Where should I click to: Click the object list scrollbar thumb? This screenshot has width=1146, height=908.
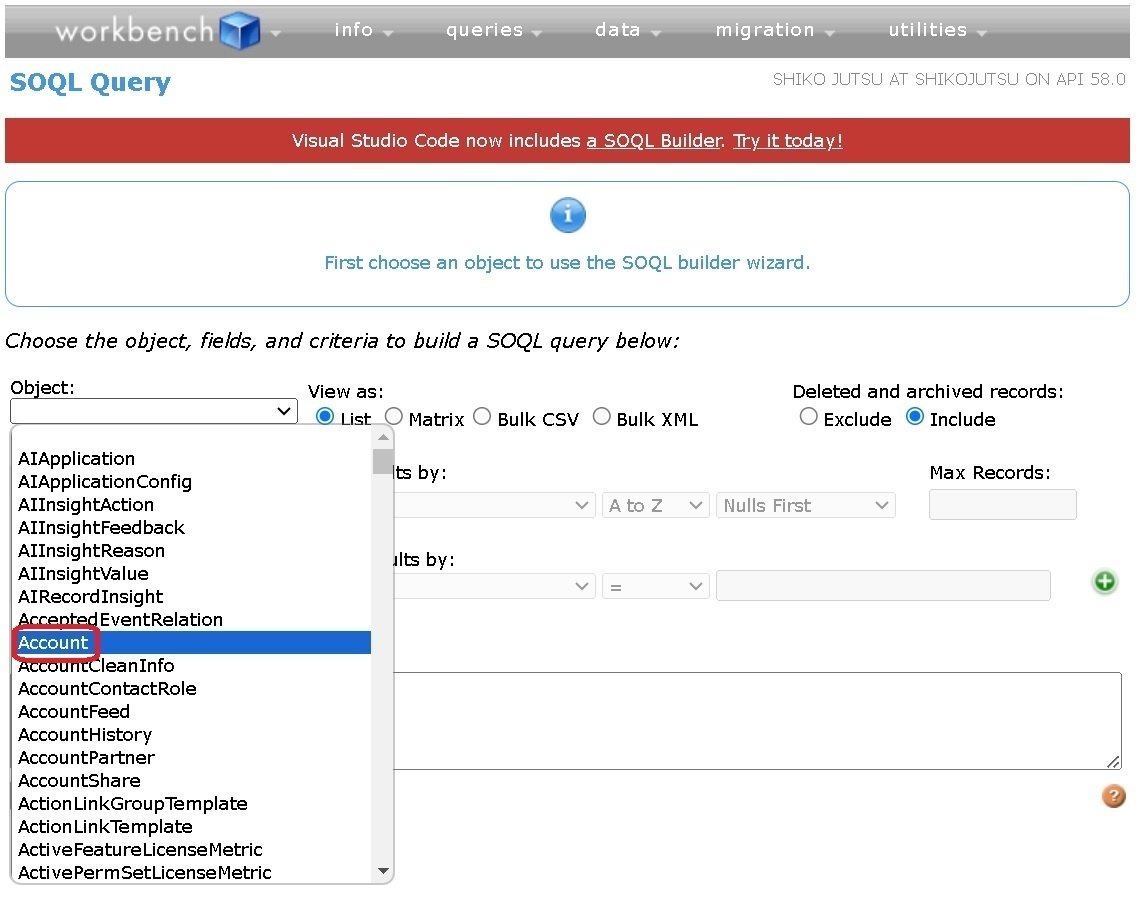[x=383, y=461]
